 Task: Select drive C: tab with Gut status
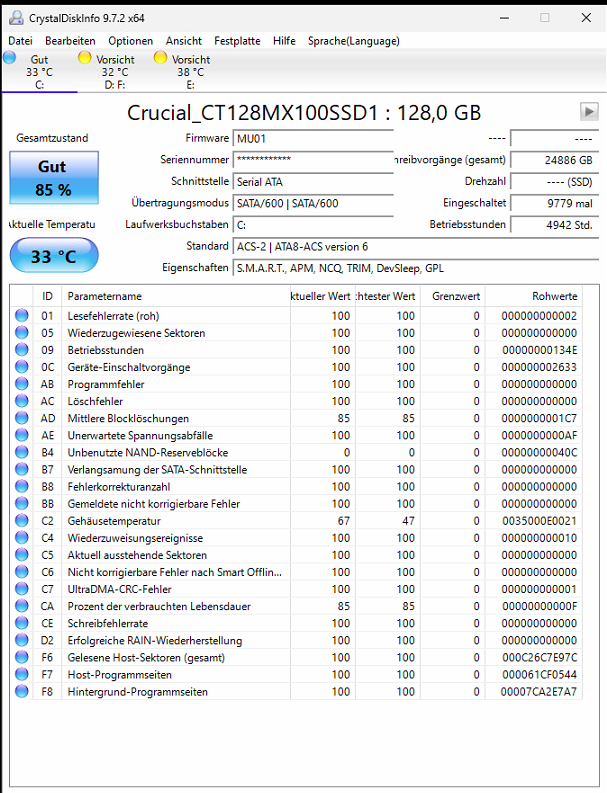click(x=39, y=72)
